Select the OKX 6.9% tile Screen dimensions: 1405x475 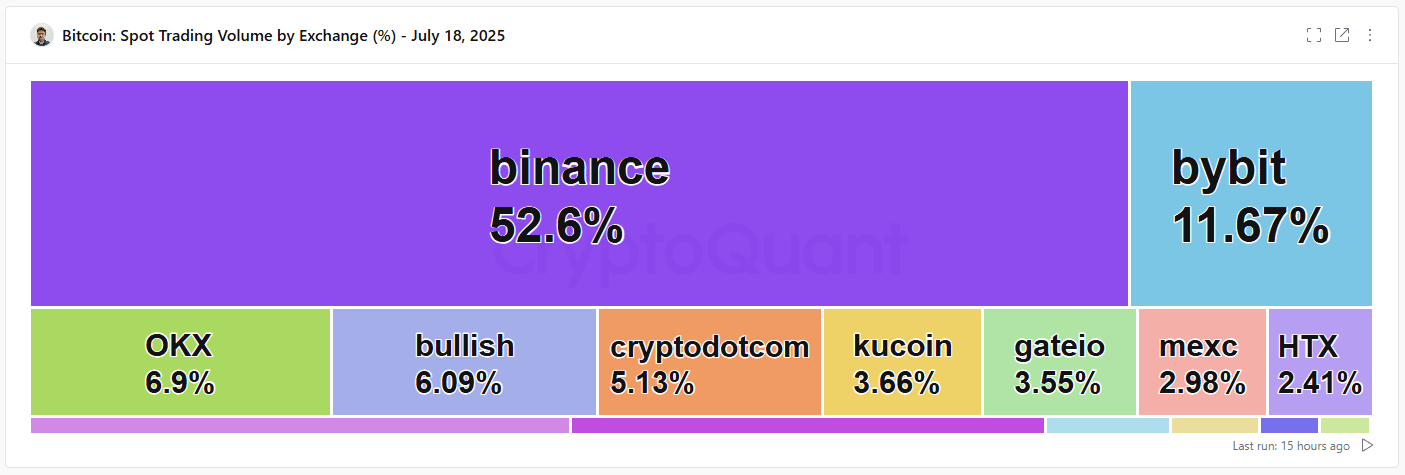point(180,362)
